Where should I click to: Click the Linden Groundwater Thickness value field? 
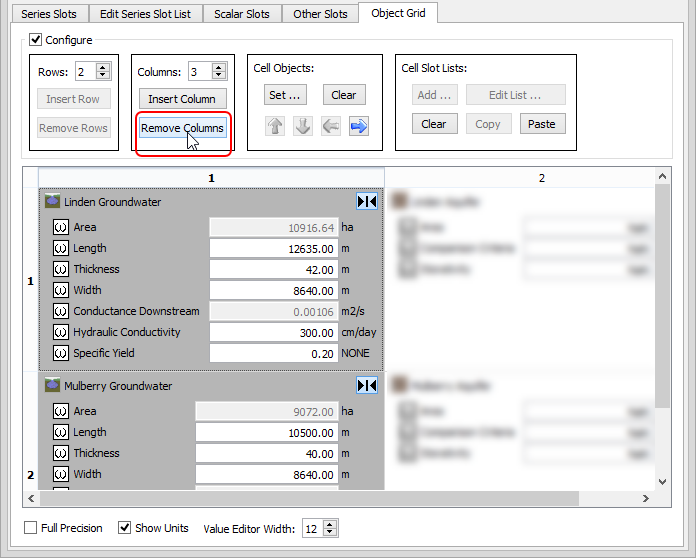273,269
